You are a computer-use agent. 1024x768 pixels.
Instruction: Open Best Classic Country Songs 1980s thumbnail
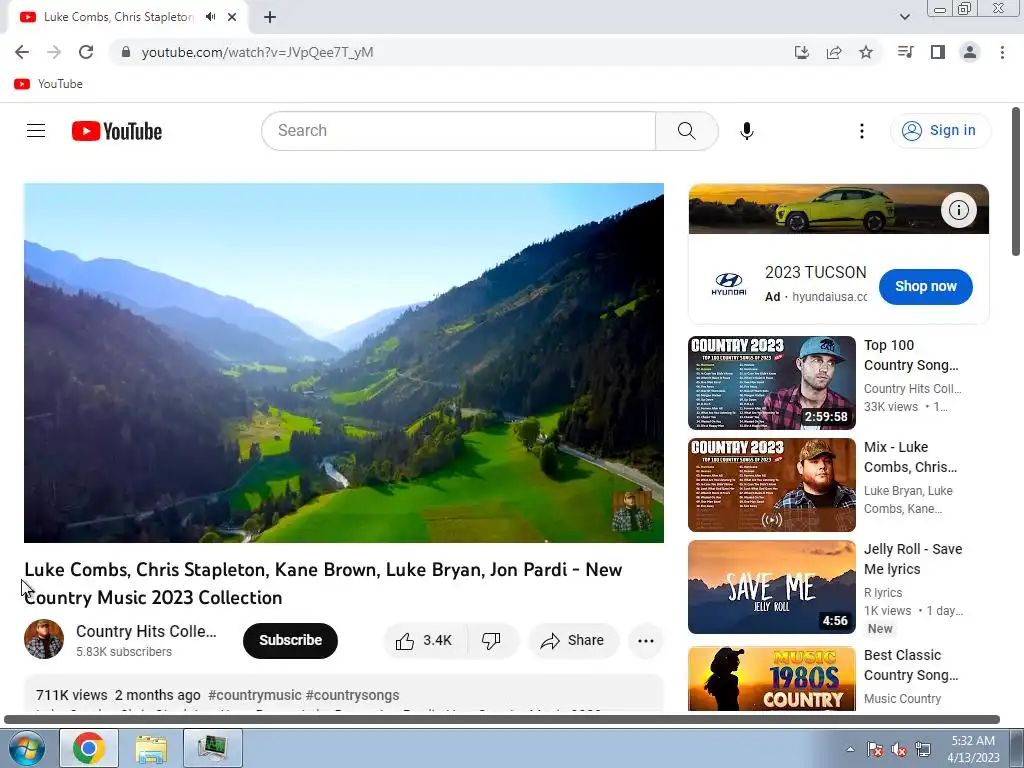click(772, 678)
